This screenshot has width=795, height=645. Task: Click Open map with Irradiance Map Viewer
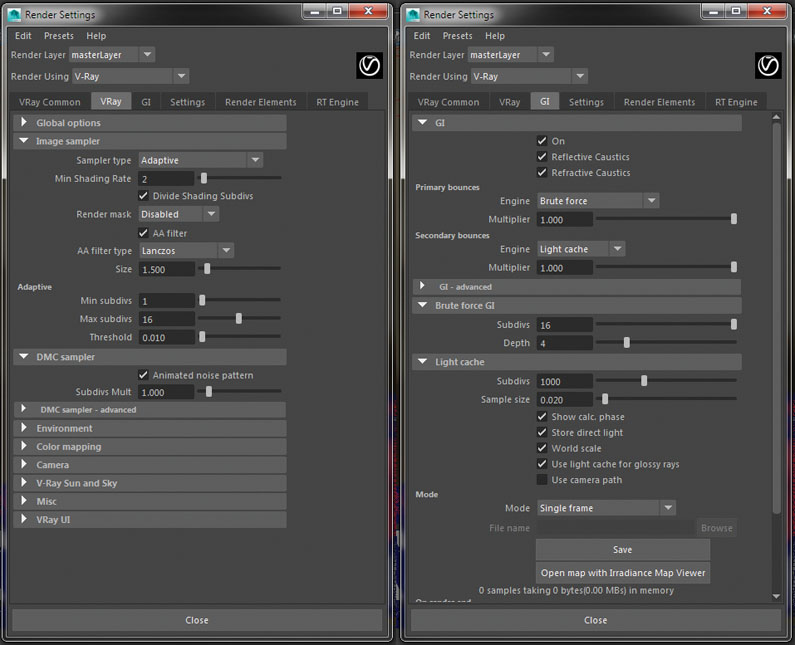(x=623, y=572)
